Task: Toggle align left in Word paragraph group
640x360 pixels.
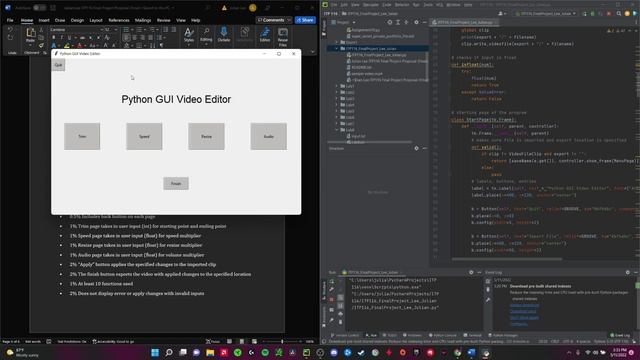Action: point(127,38)
